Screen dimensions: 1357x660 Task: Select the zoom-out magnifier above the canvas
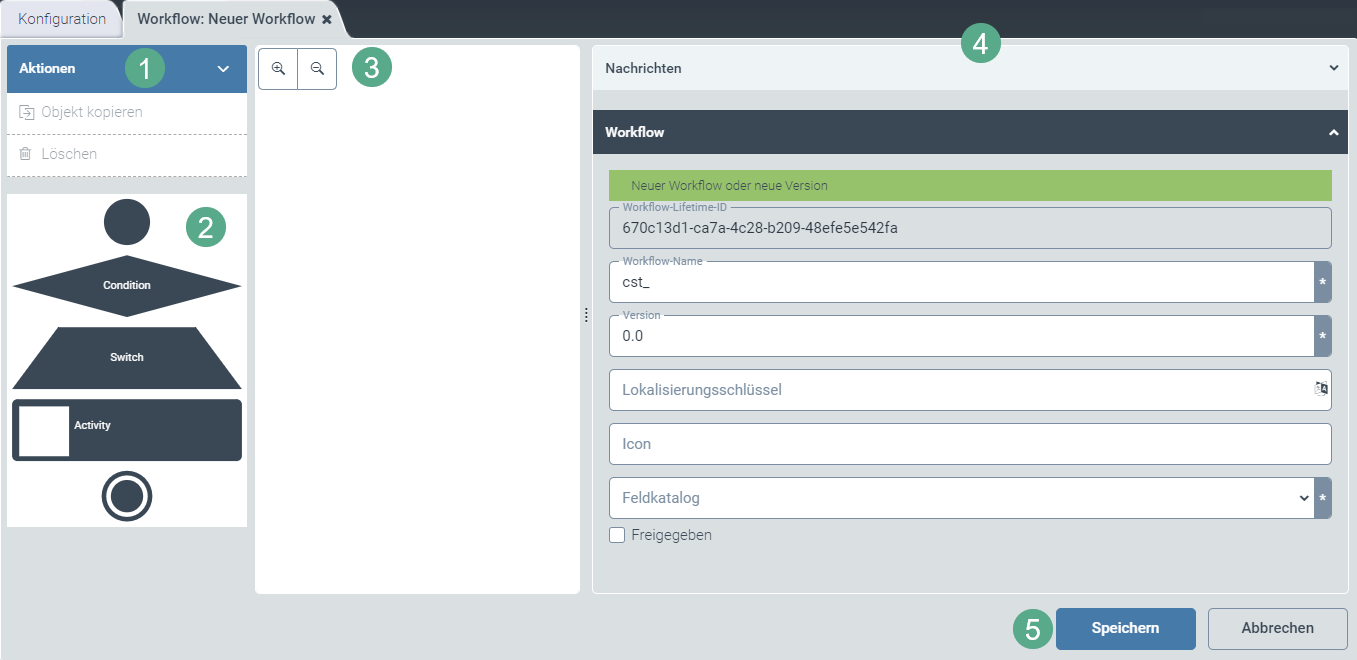(316, 68)
